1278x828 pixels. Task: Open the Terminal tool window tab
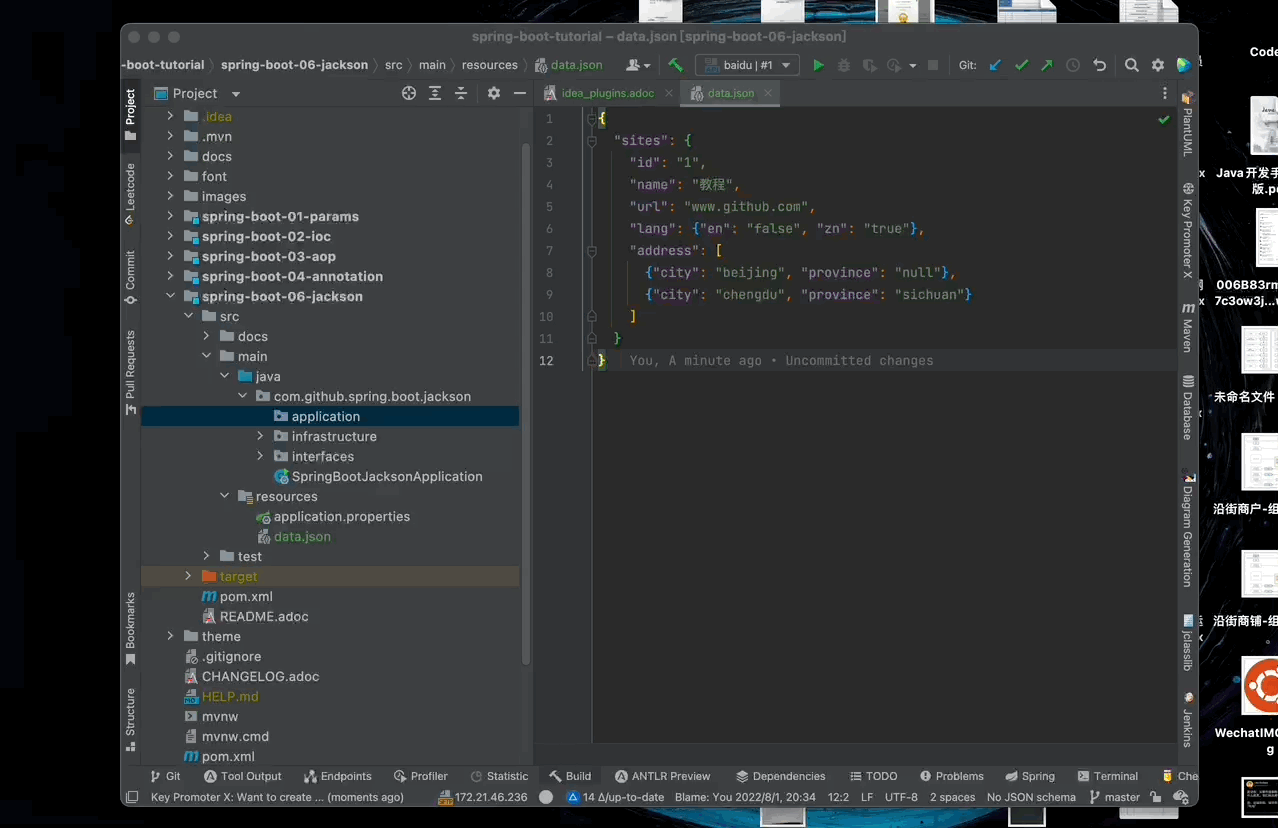point(1108,776)
